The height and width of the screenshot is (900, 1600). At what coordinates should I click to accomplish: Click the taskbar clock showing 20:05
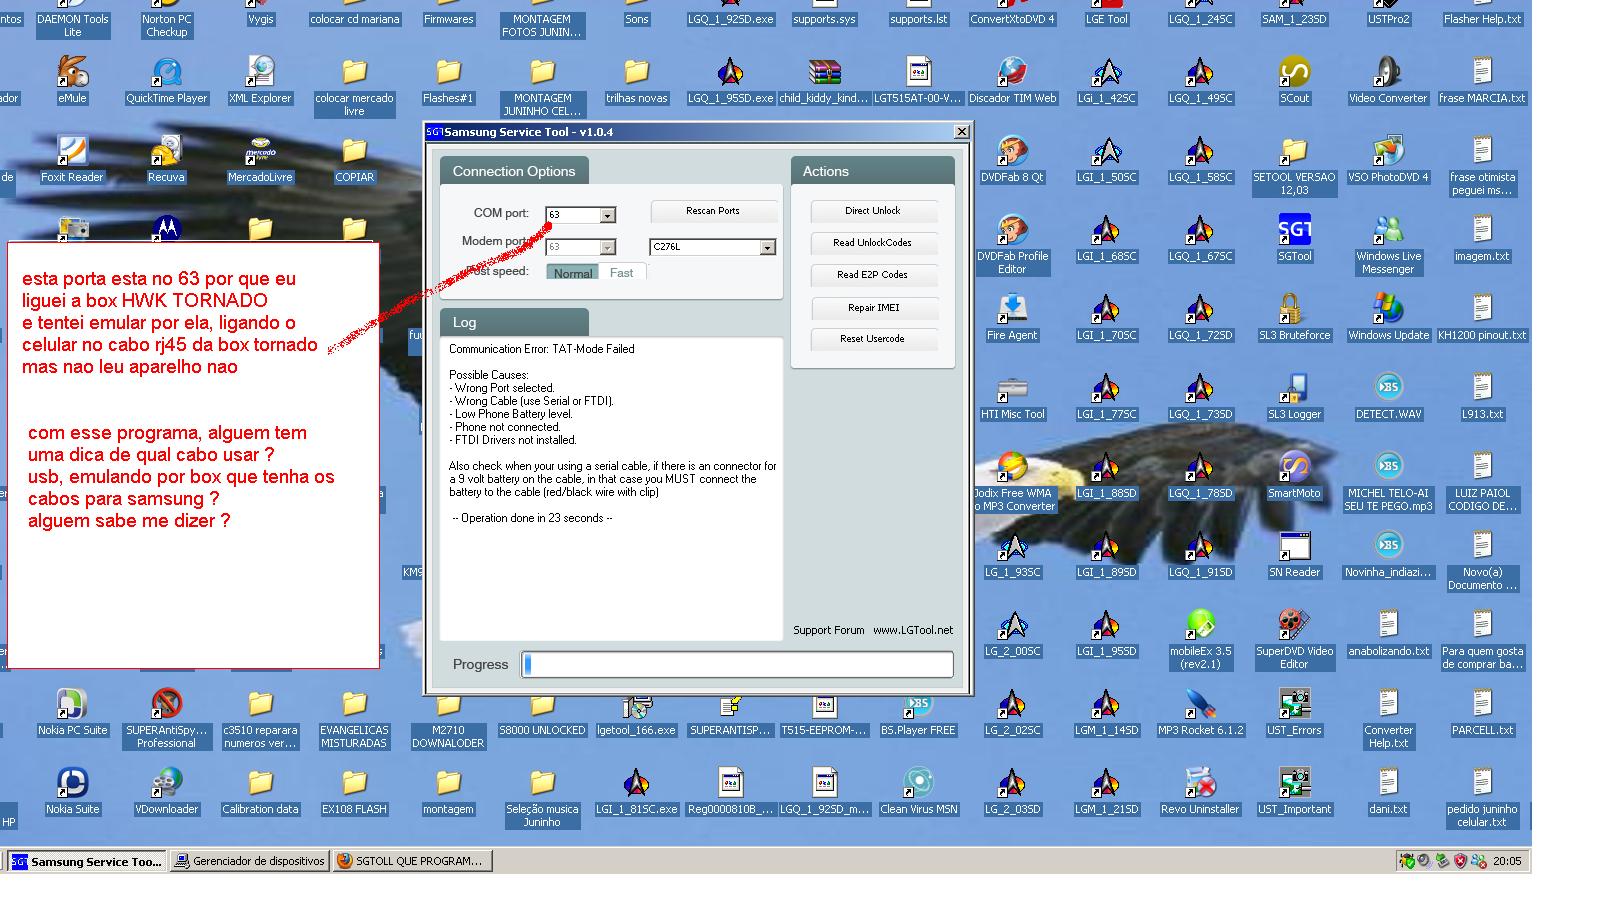point(1507,861)
